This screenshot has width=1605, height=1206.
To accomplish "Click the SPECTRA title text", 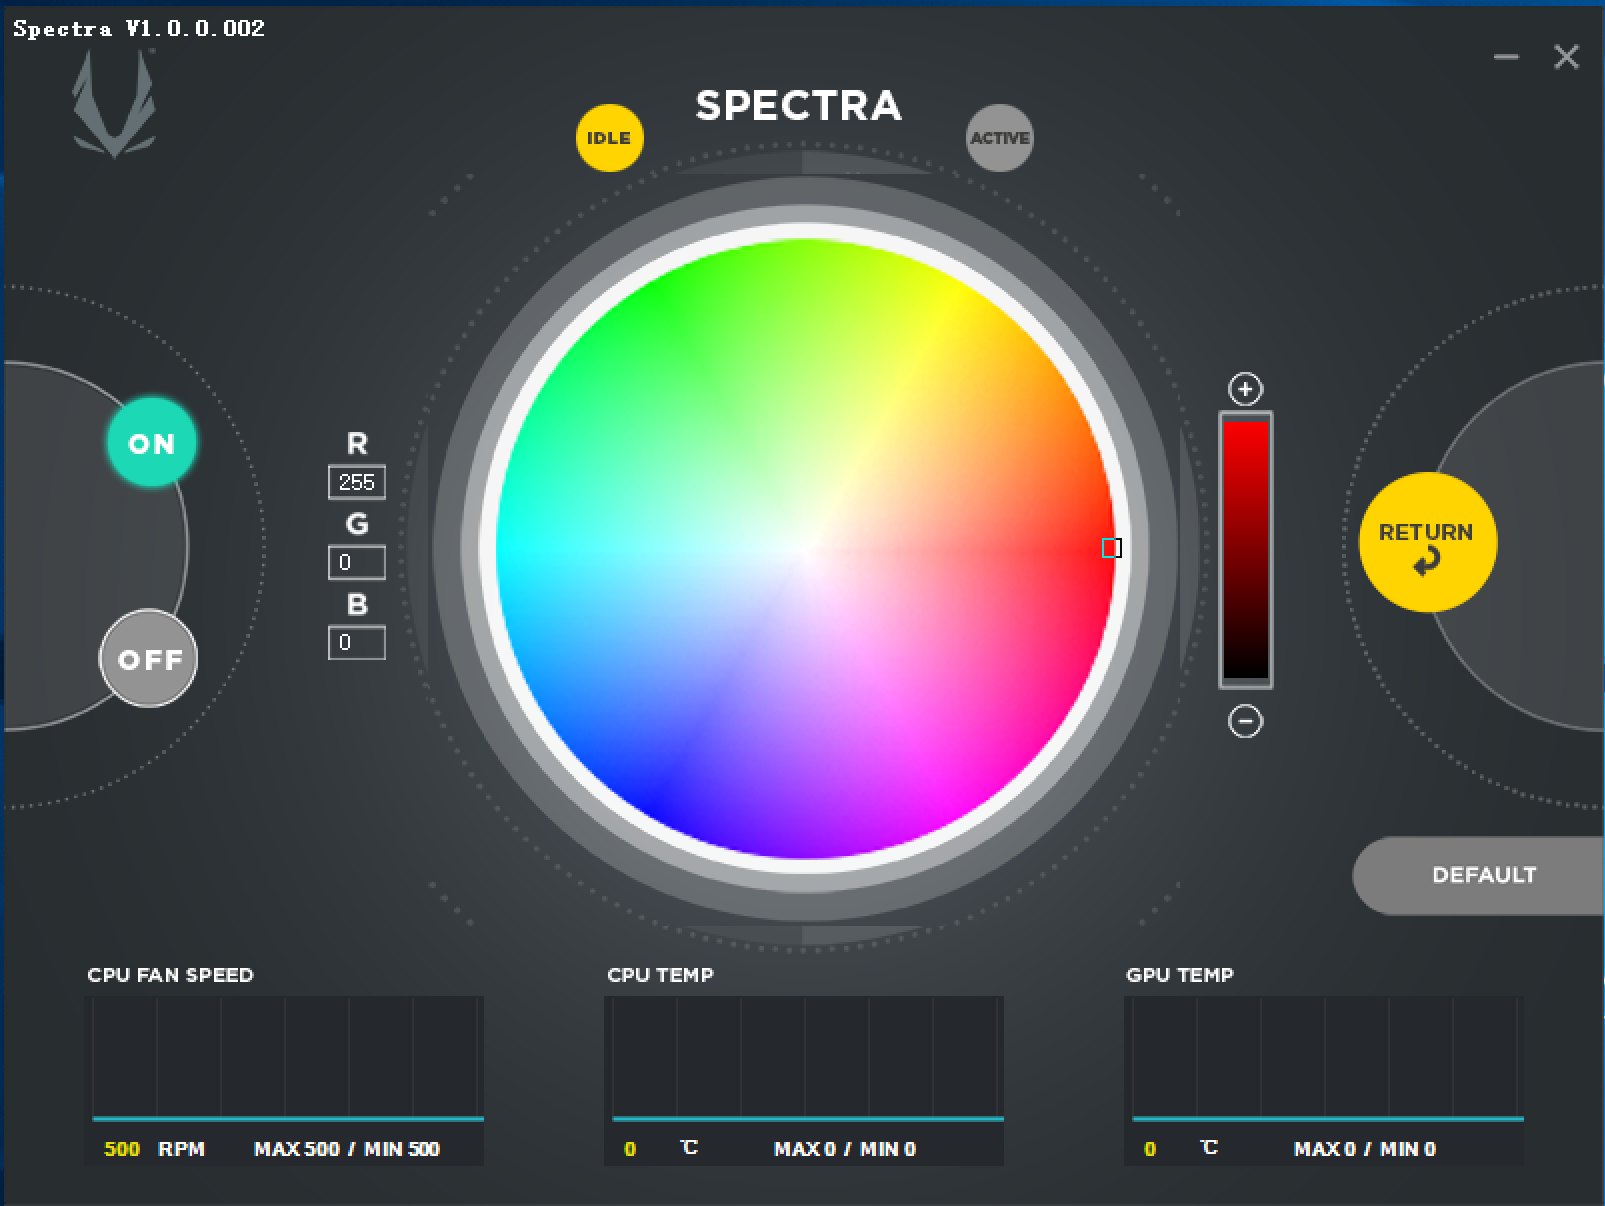I will [x=799, y=106].
